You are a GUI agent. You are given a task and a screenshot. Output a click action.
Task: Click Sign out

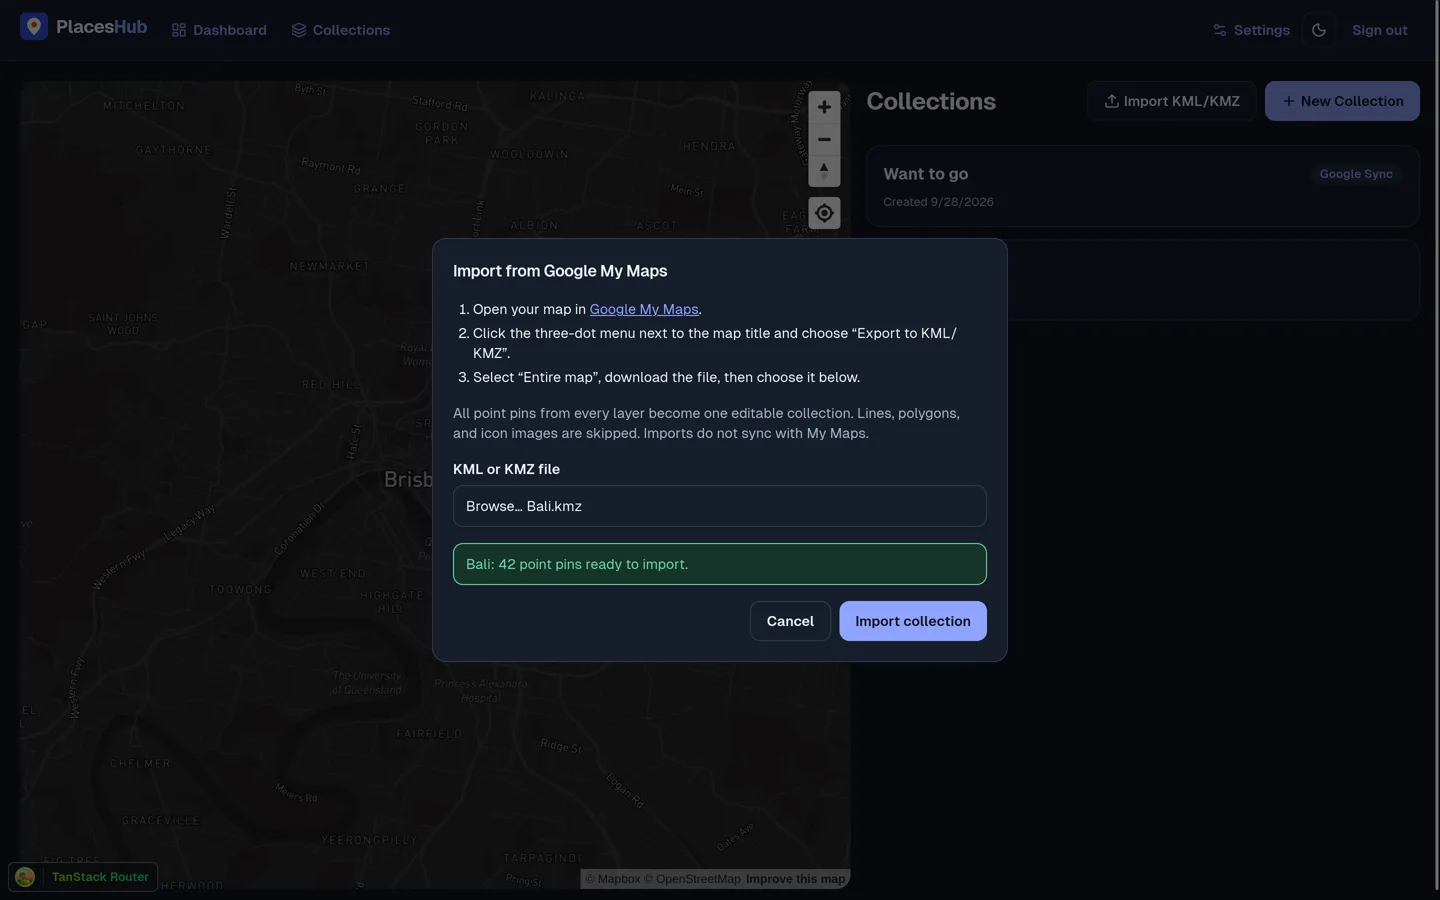click(x=1379, y=30)
